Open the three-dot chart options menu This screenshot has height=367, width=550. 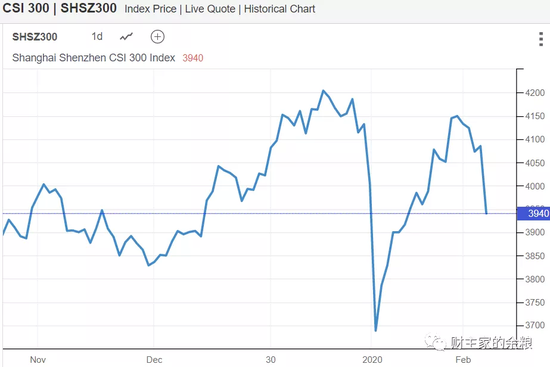pos(541,39)
